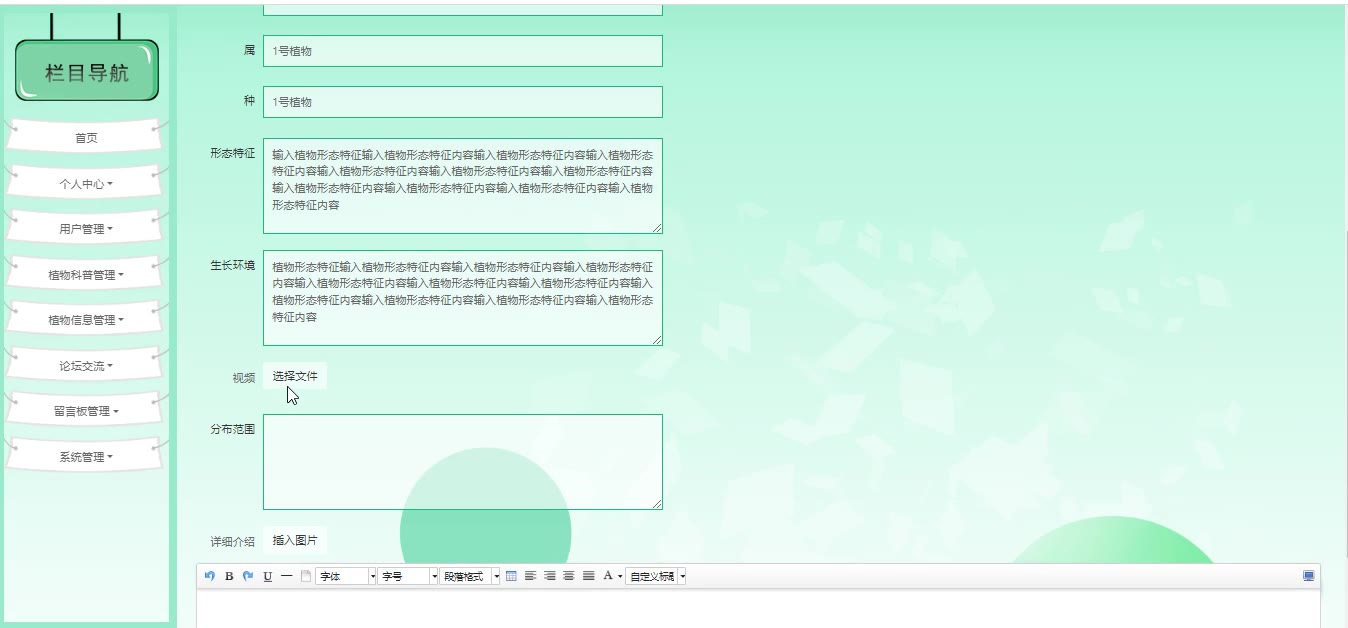Expand 植物信息管理 menu

coord(86,320)
